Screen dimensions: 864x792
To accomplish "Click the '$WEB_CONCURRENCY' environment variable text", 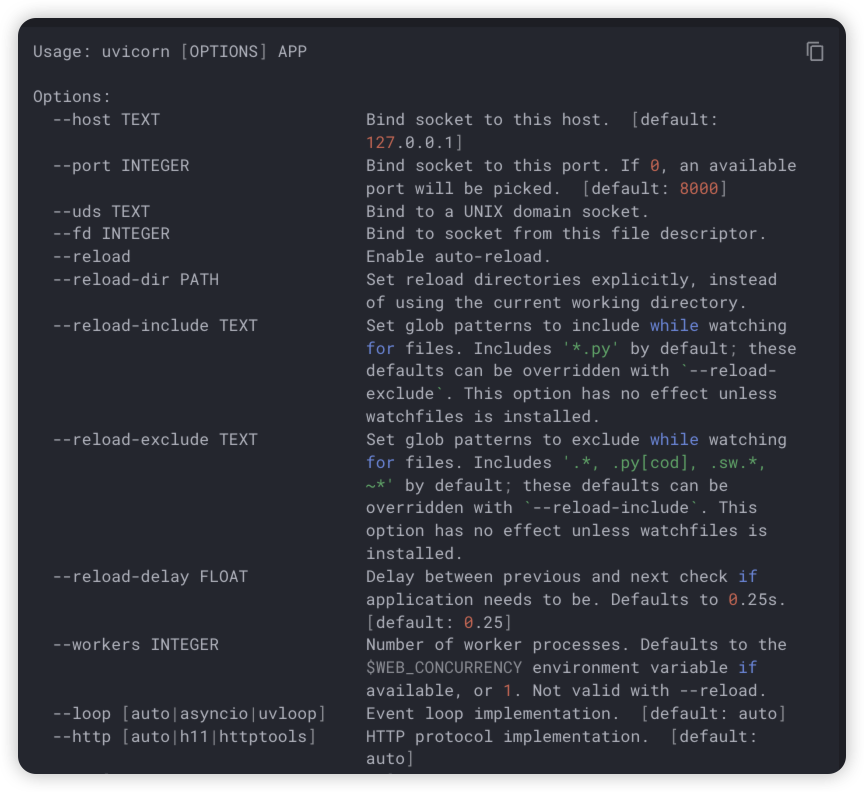I will coord(444,667).
